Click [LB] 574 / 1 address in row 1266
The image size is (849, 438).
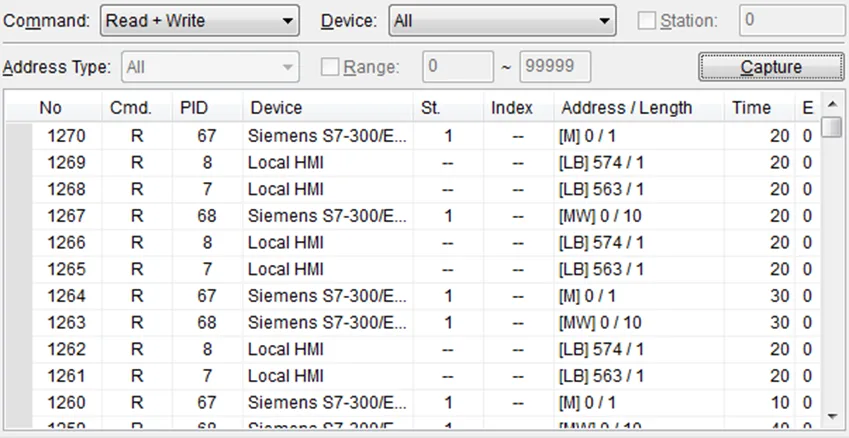(x=601, y=243)
